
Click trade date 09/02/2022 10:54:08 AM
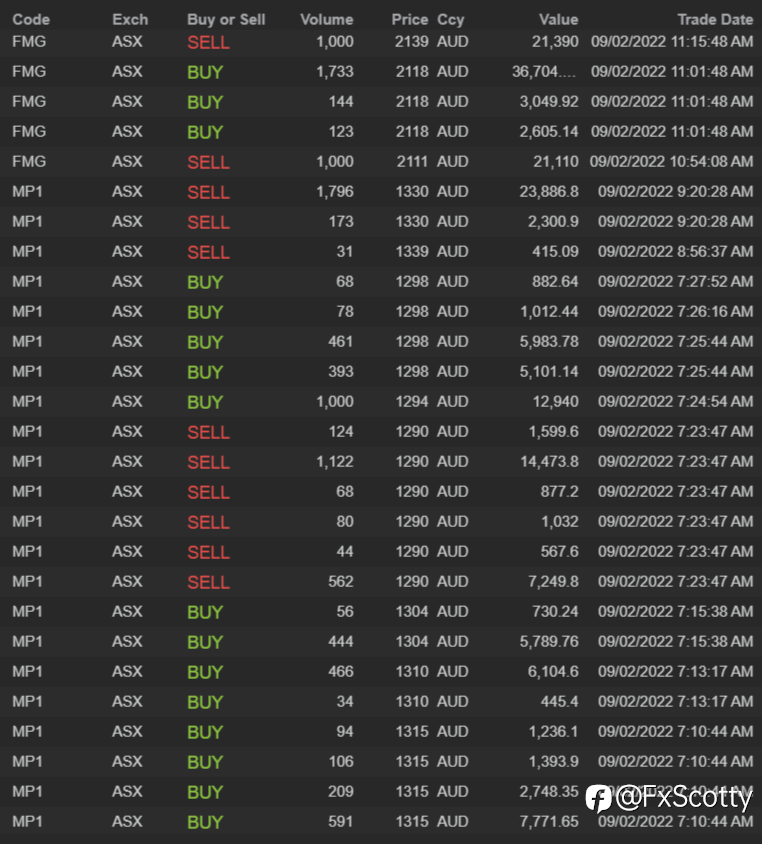tap(671, 161)
